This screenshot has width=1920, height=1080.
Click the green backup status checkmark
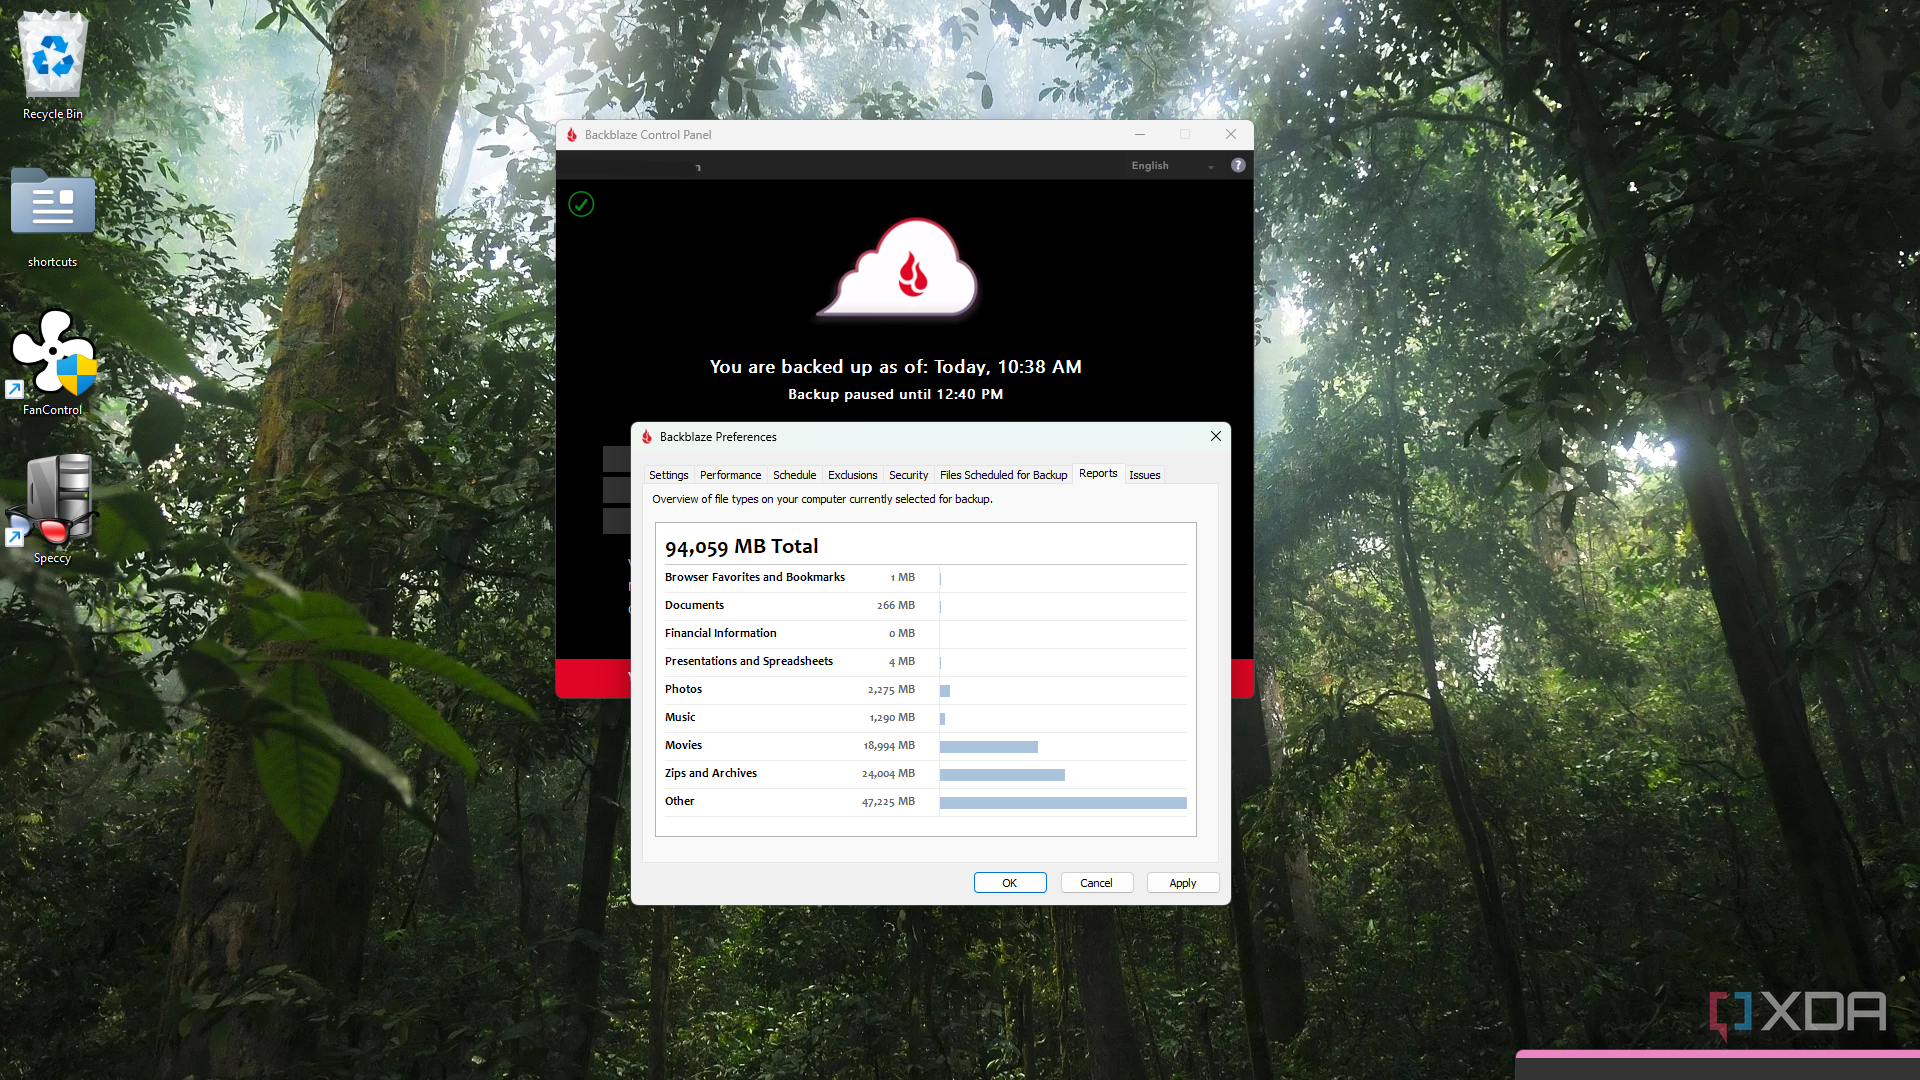pos(581,205)
